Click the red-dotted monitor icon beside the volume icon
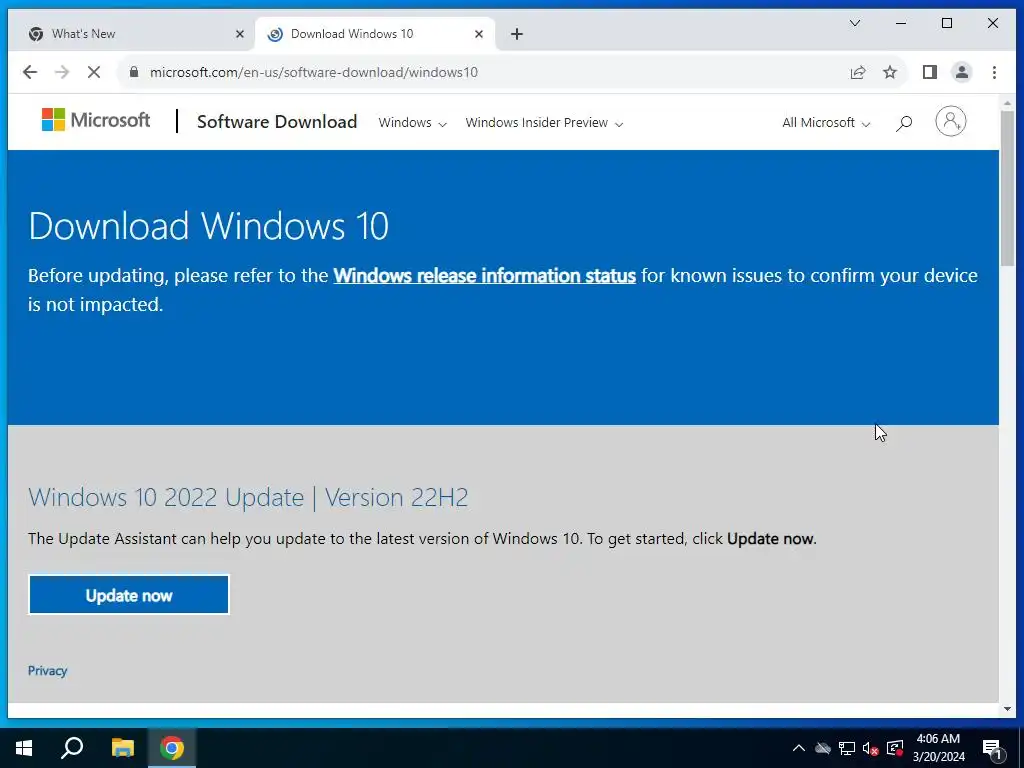The height and width of the screenshot is (768, 1024). pyautogui.click(x=895, y=748)
